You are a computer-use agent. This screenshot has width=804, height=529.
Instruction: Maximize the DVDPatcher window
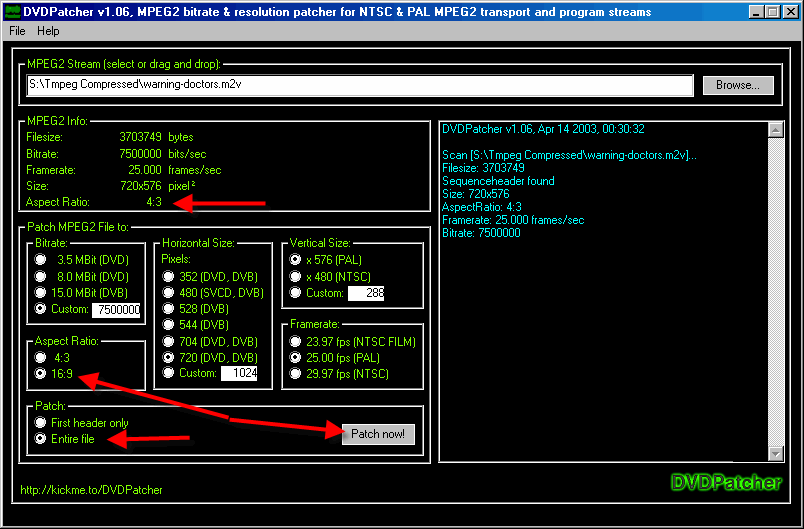[772, 12]
